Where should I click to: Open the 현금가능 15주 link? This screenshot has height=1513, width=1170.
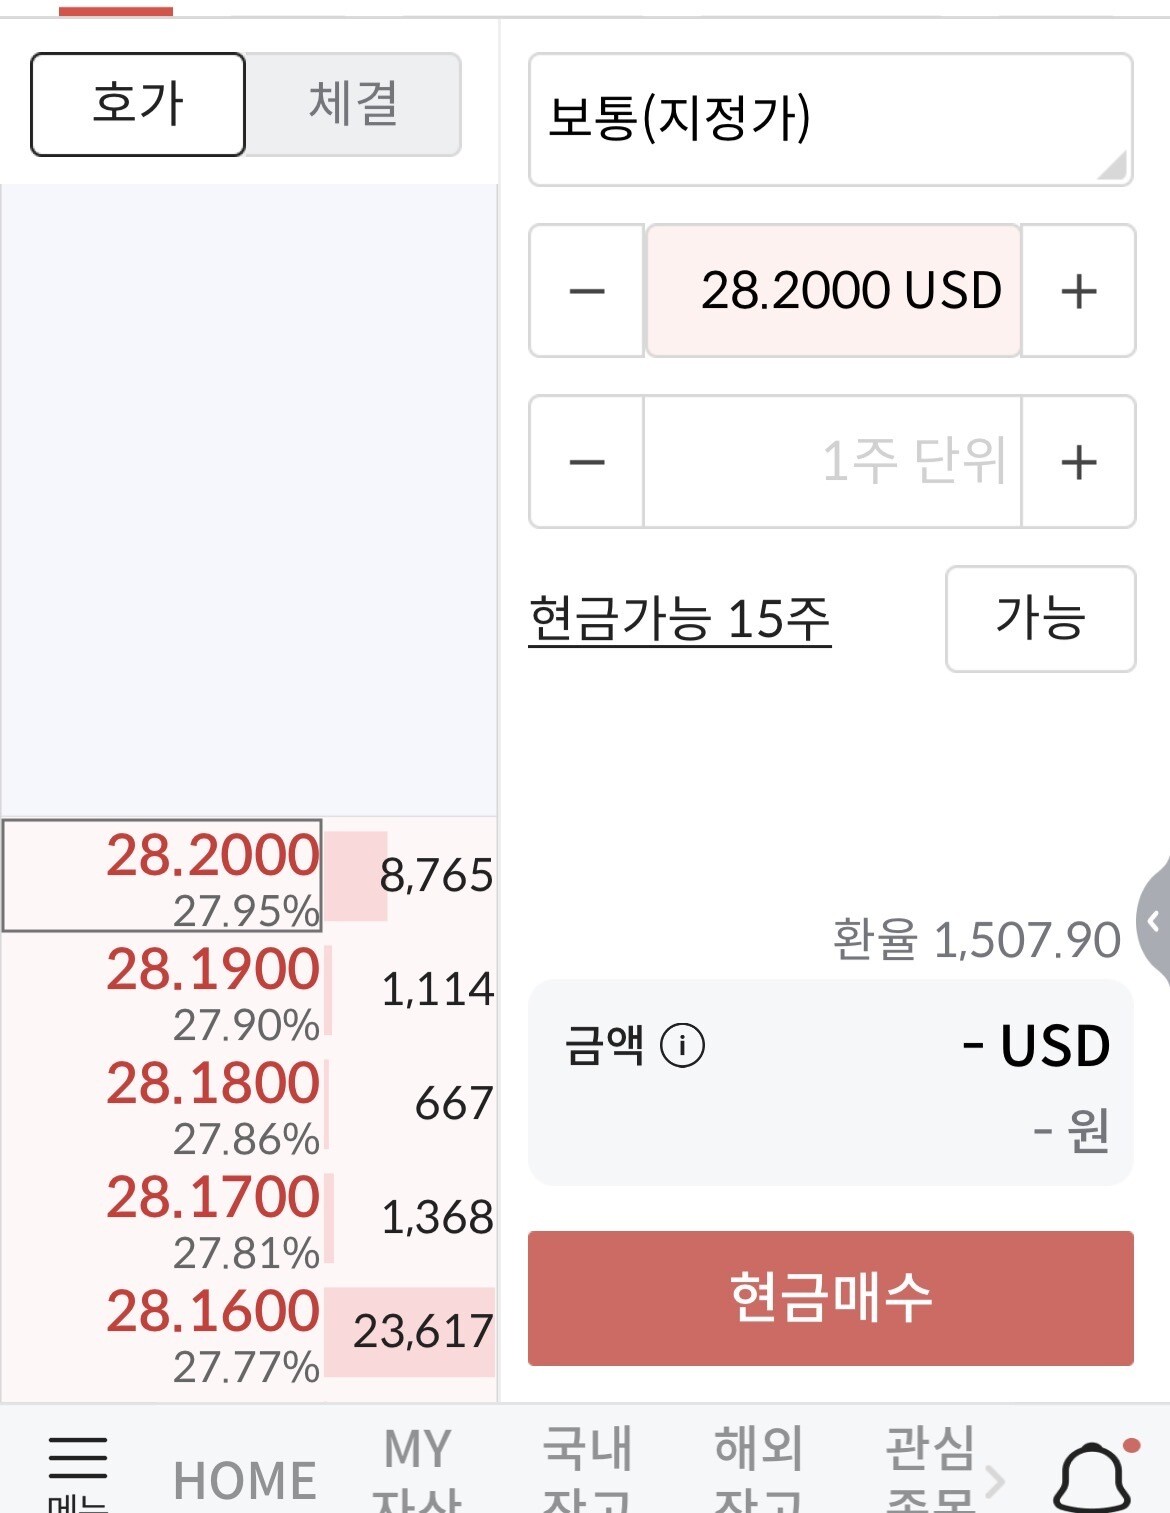tap(680, 620)
